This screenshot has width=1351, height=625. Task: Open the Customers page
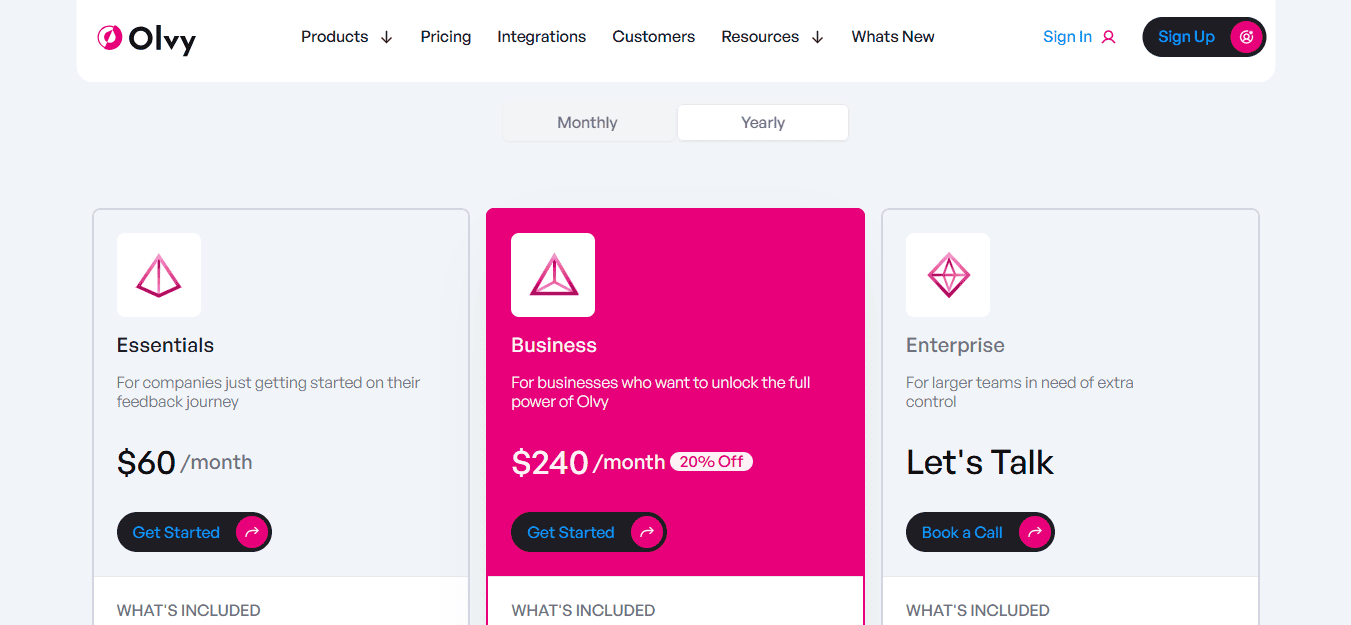654,37
